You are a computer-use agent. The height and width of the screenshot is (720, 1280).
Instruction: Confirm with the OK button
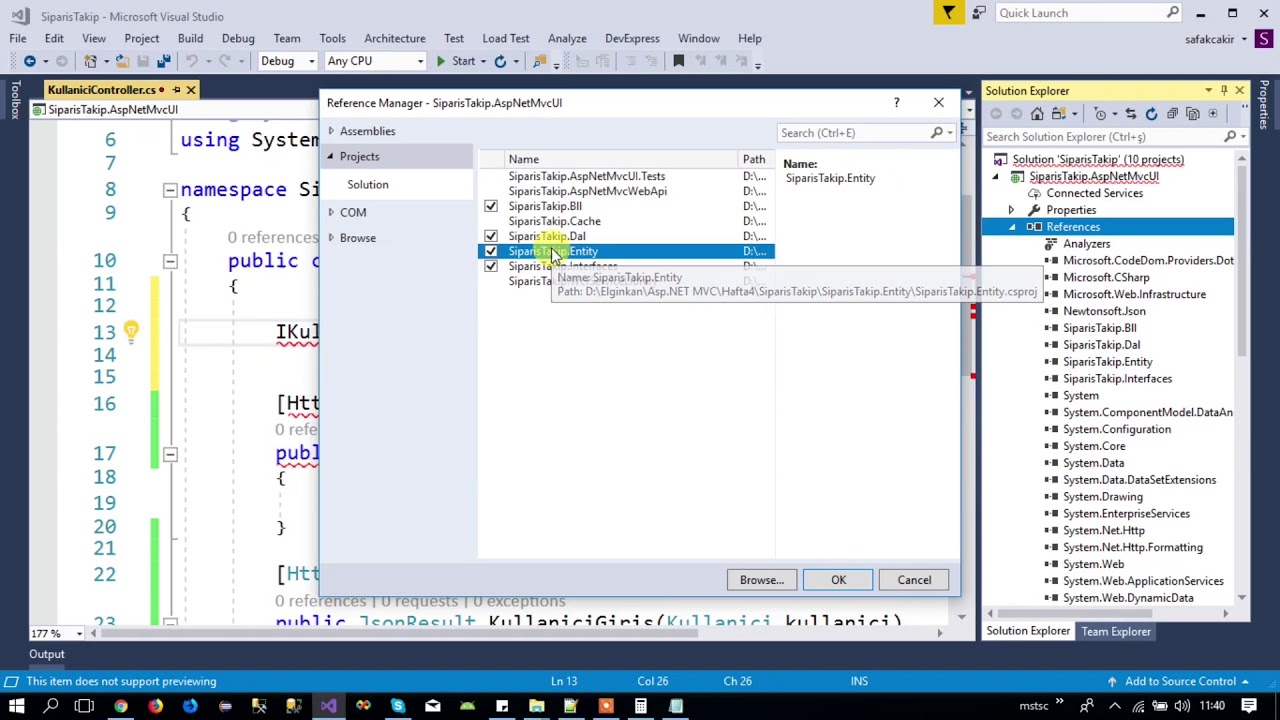pos(838,580)
